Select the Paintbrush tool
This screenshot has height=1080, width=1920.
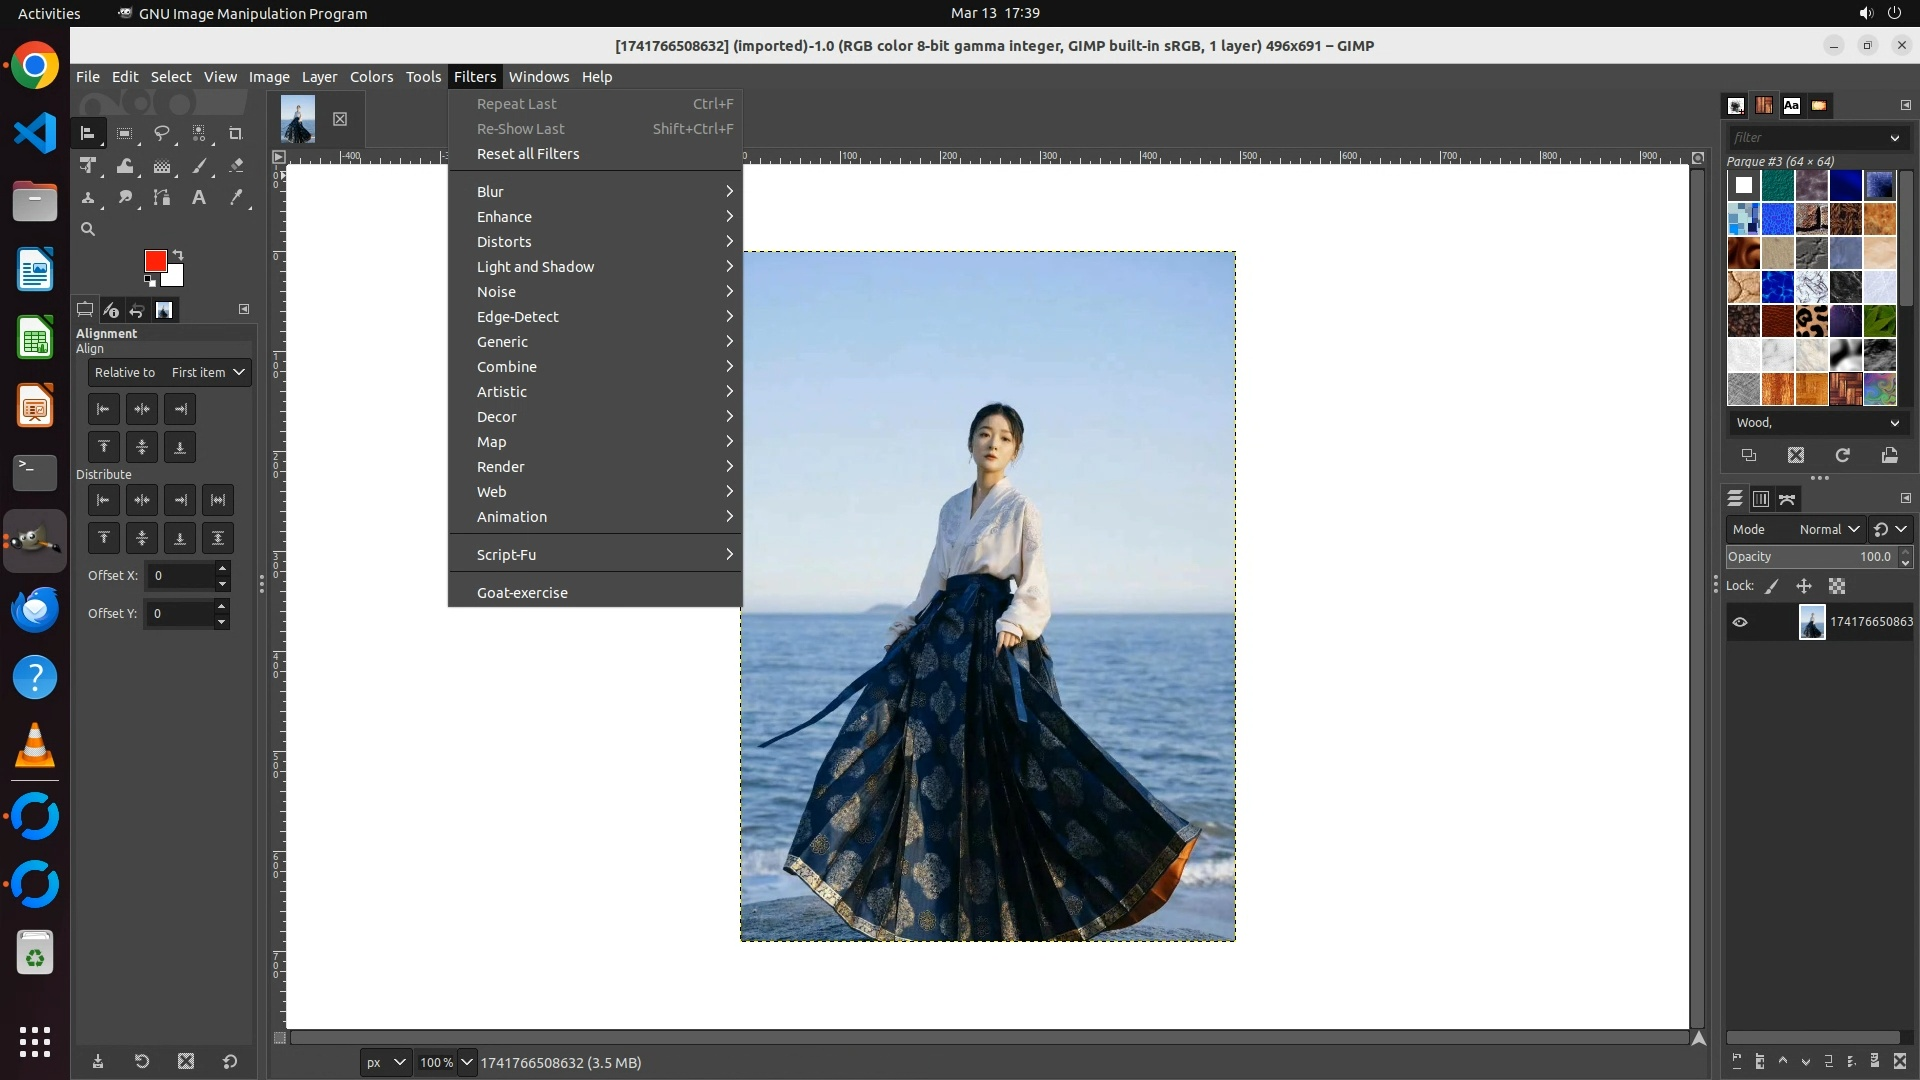coord(199,166)
